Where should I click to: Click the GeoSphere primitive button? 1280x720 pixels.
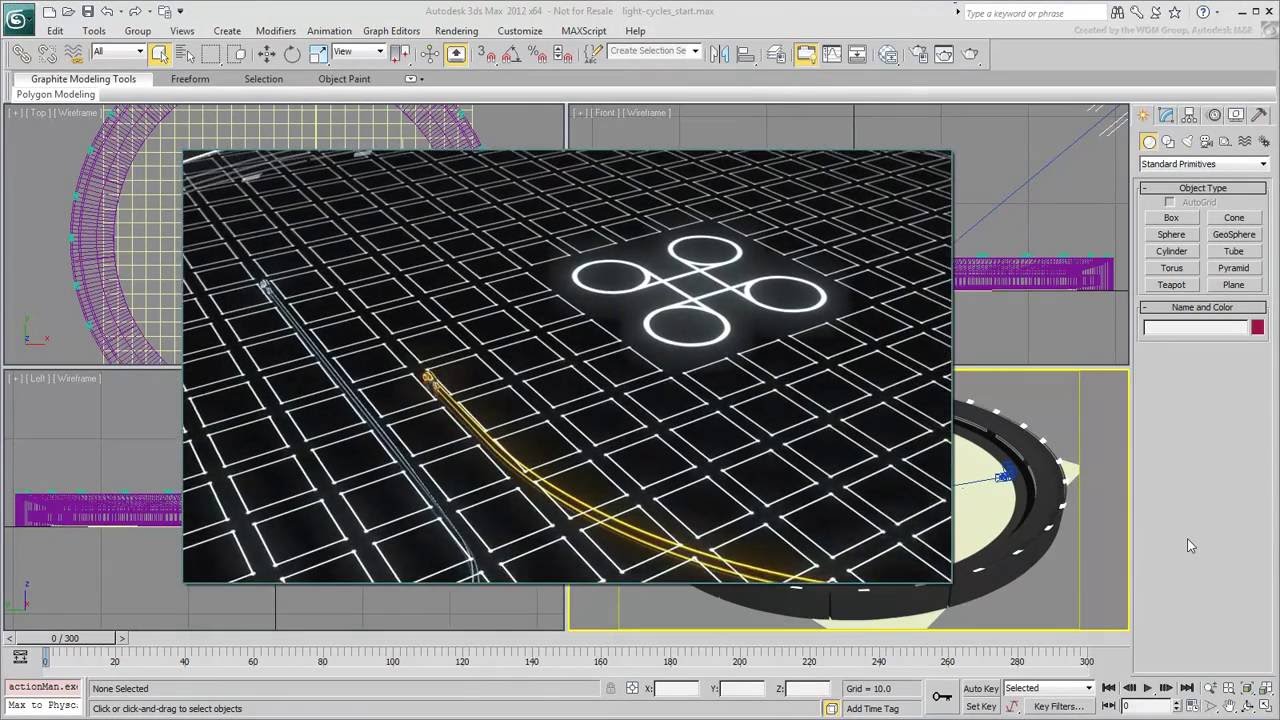1234,235
